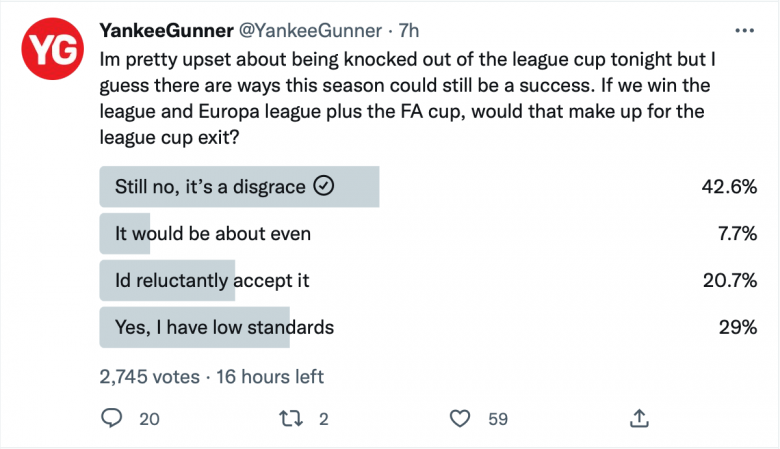Open the @YankeeGunner handle link
Screen dimensions: 780x449
[x=310, y=30]
